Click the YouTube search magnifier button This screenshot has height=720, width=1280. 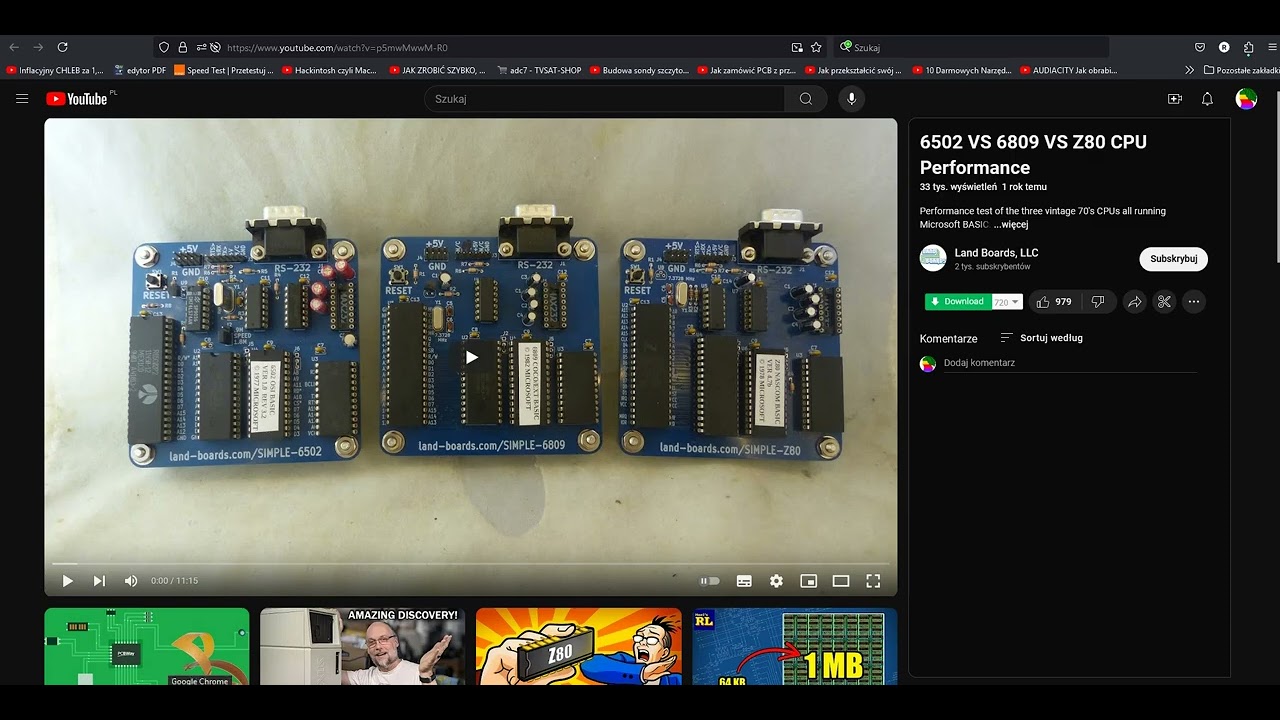(x=806, y=99)
